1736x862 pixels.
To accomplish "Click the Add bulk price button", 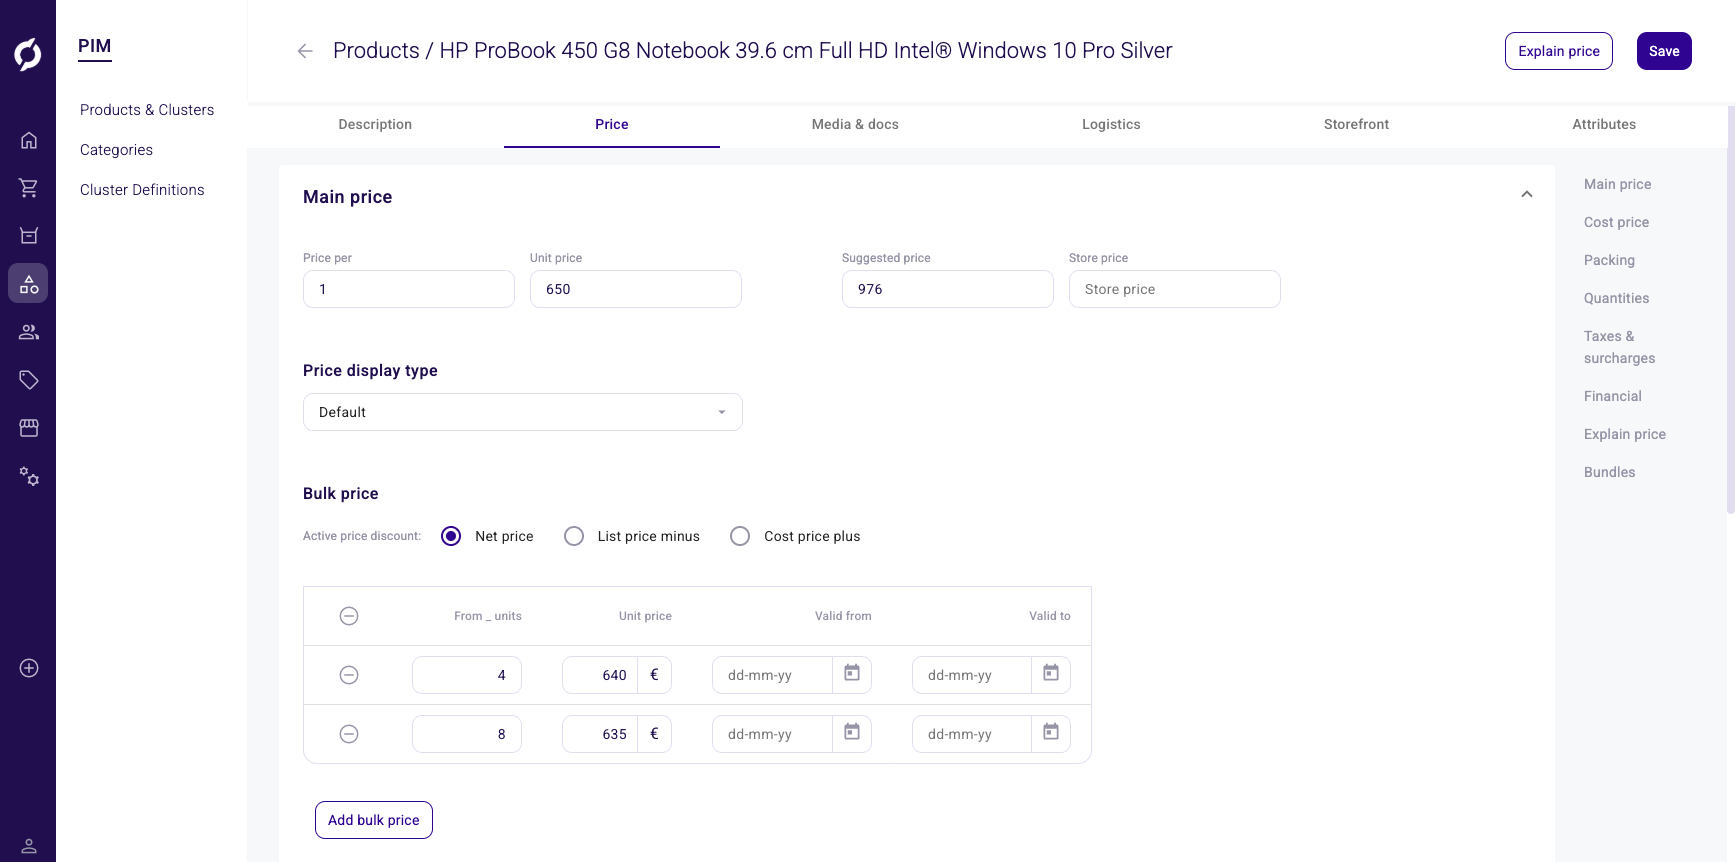I will [374, 820].
